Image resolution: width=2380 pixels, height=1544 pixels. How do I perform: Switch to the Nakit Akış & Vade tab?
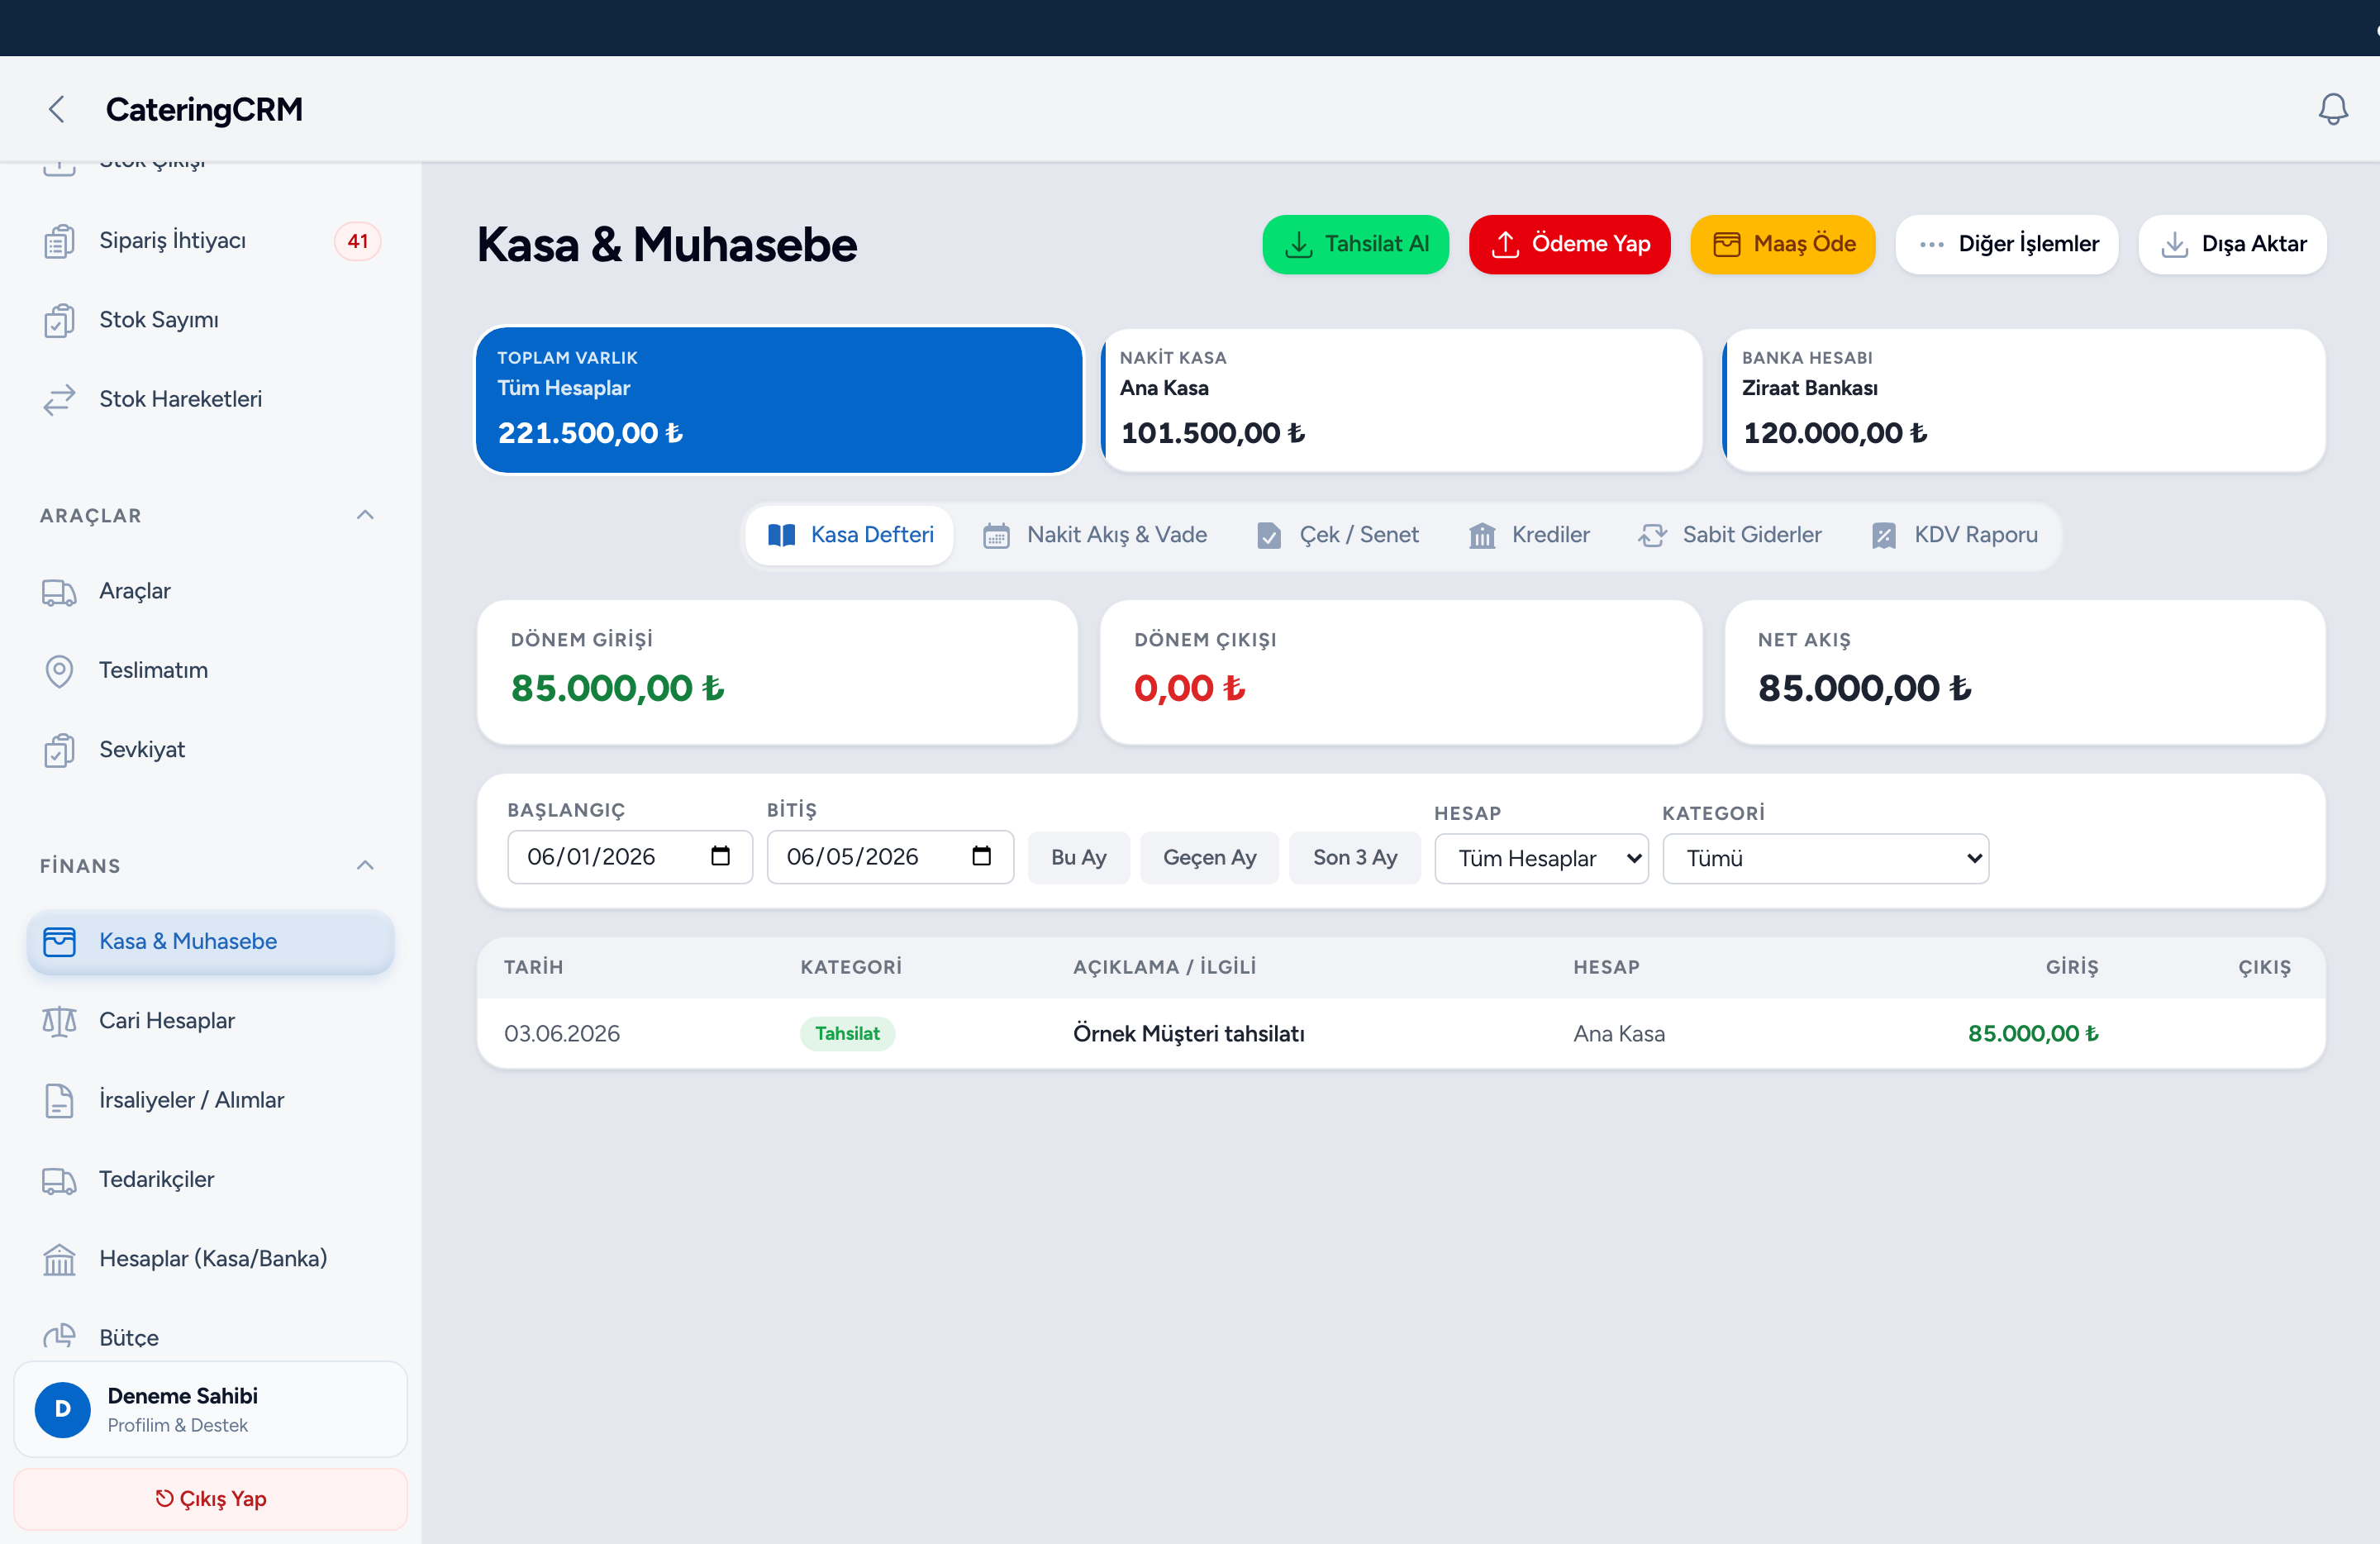(x=1095, y=535)
